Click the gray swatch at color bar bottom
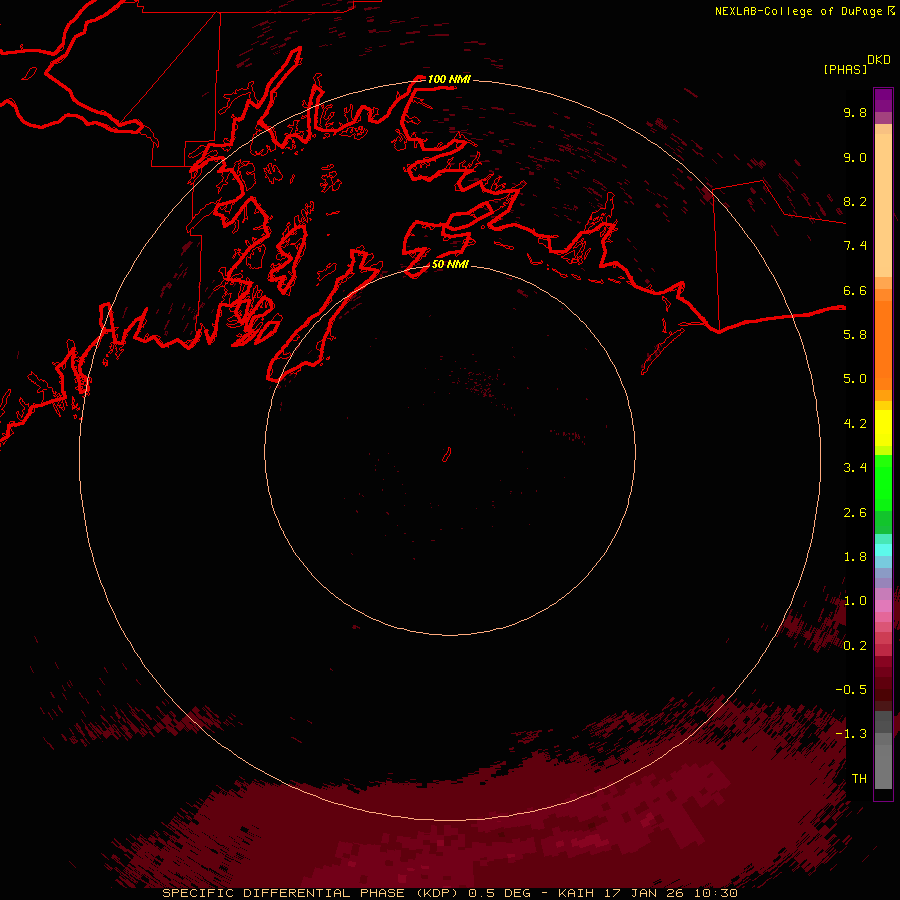The width and height of the screenshot is (900, 900). point(883,766)
